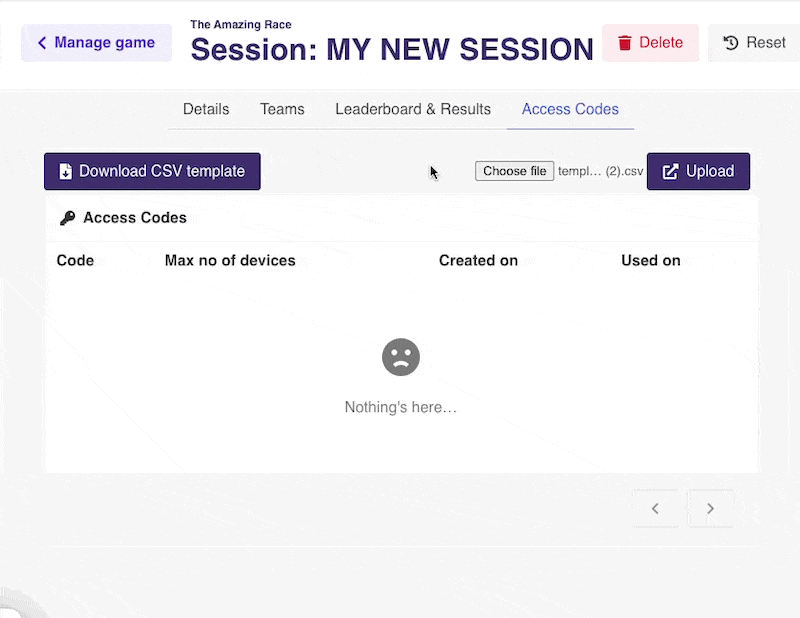Screen dimensions: 800x618
Task: Delete the session MY NEW SESSION
Action: point(650,42)
